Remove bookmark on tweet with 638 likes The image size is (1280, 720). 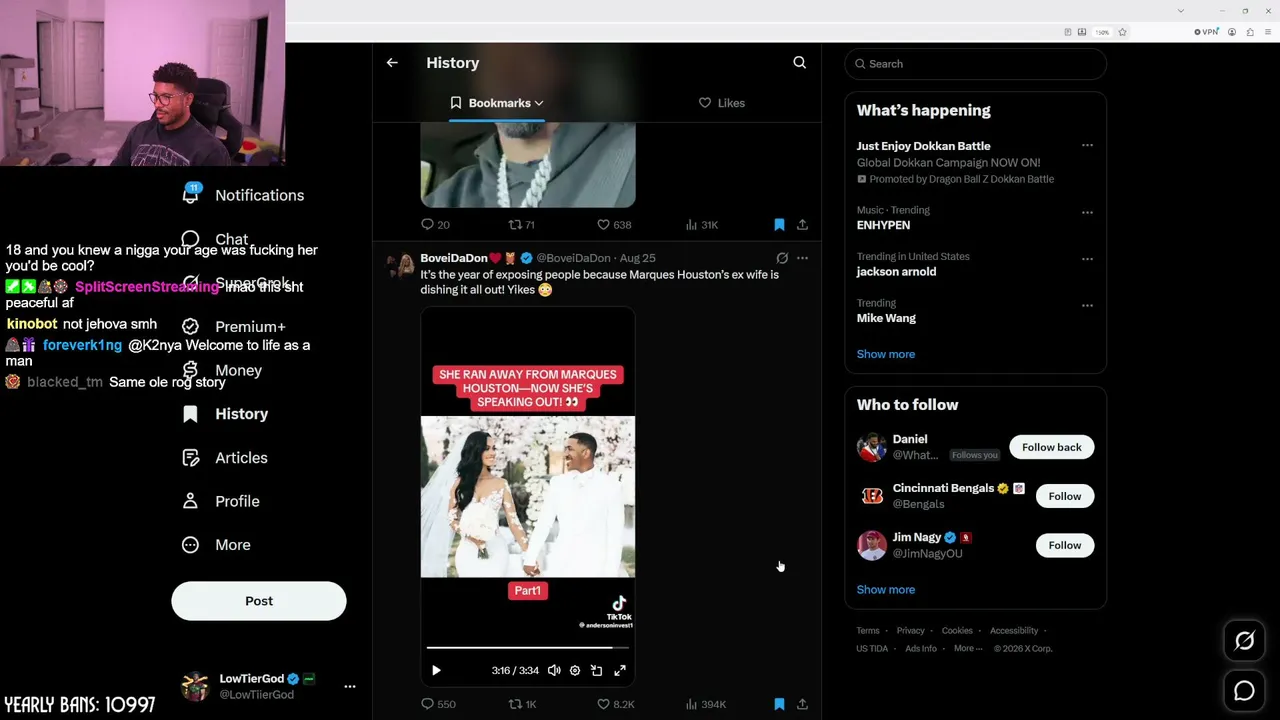pyautogui.click(x=779, y=225)
